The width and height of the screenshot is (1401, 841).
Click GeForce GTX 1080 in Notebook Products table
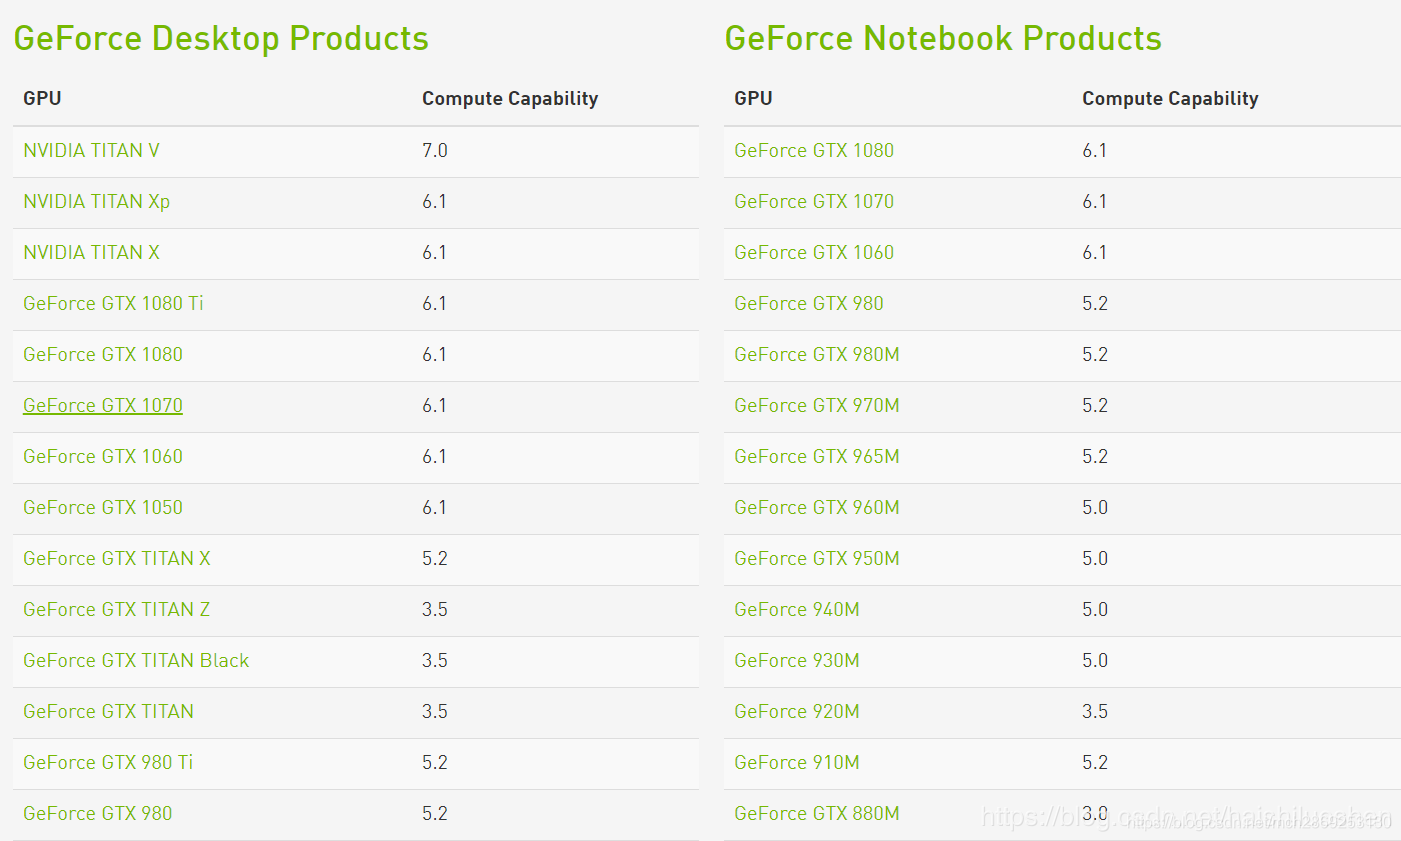click(814, 151)
